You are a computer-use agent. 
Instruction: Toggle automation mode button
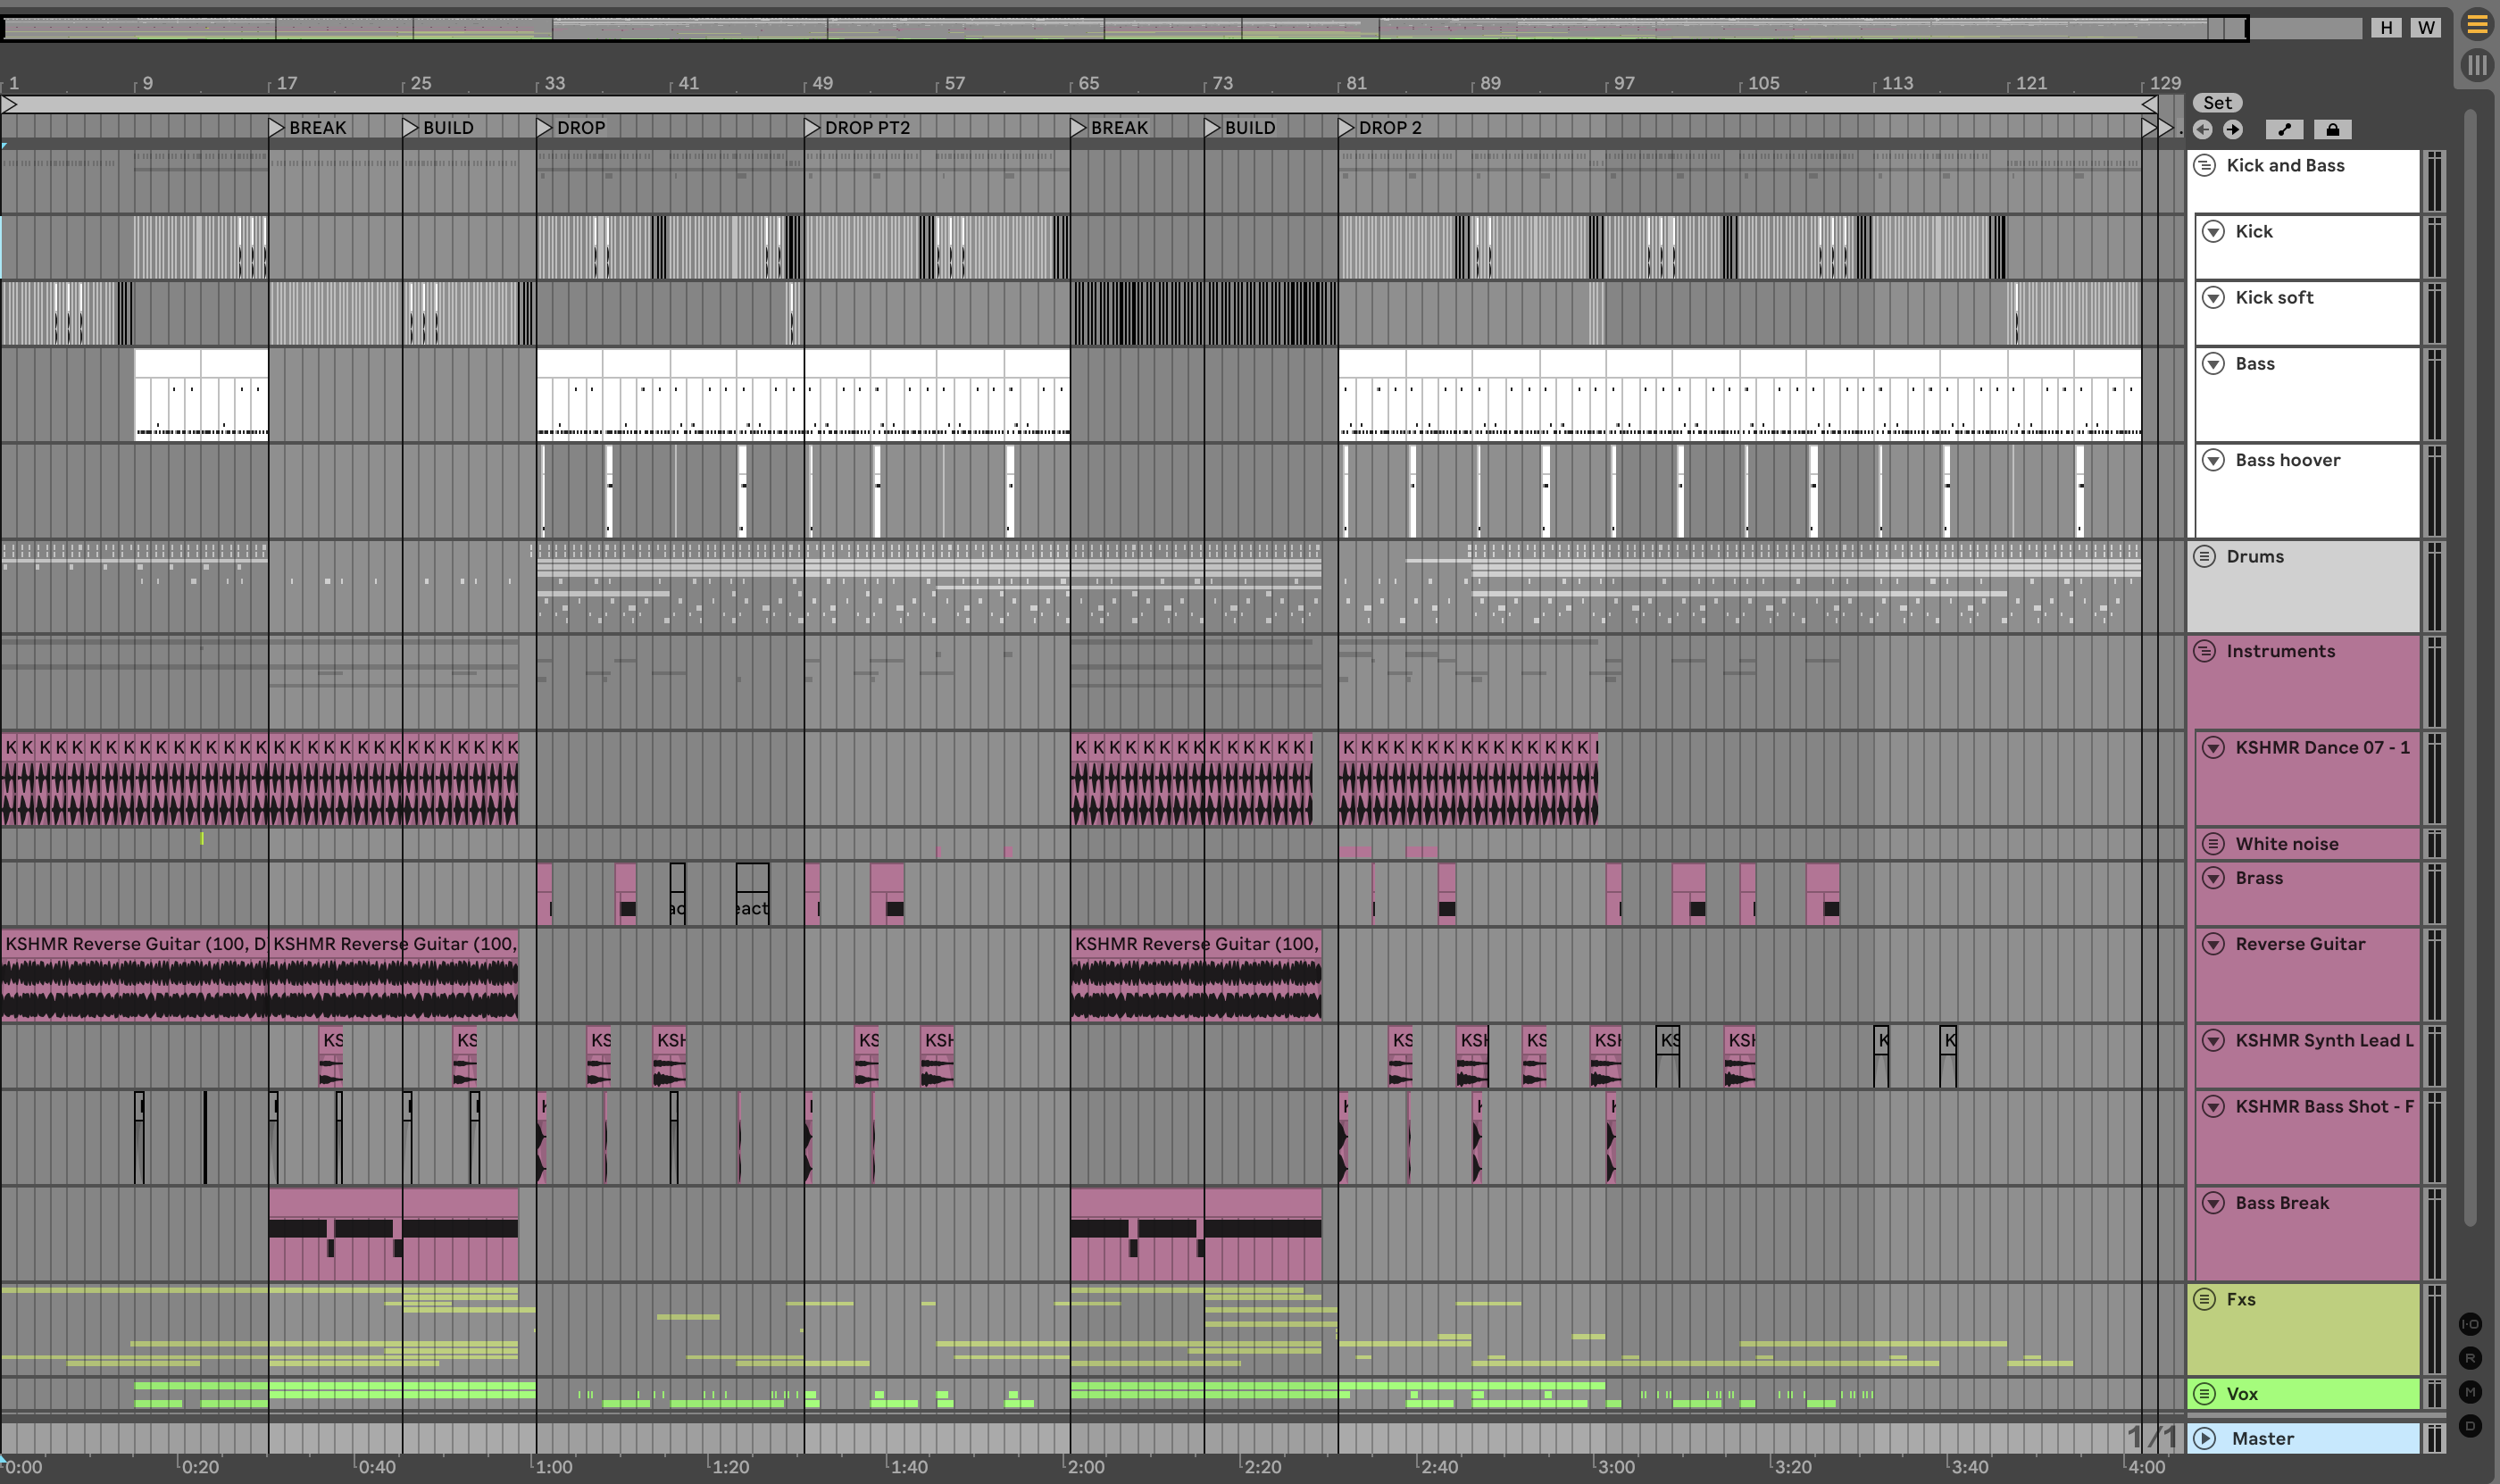tap(2284, 129)
